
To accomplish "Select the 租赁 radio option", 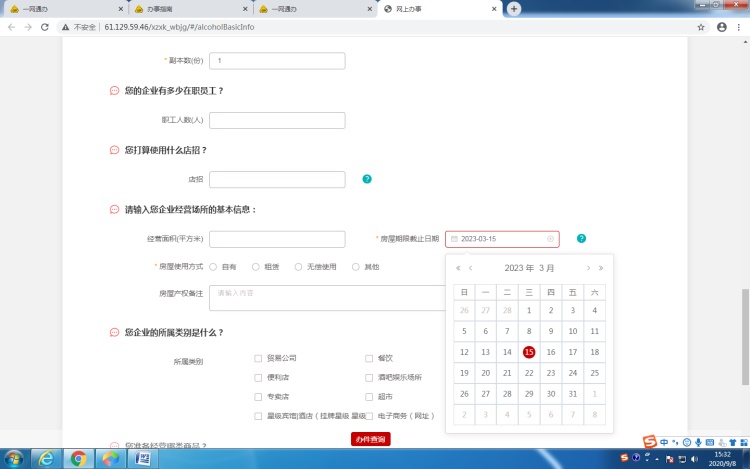I will [x=256, y=267].
